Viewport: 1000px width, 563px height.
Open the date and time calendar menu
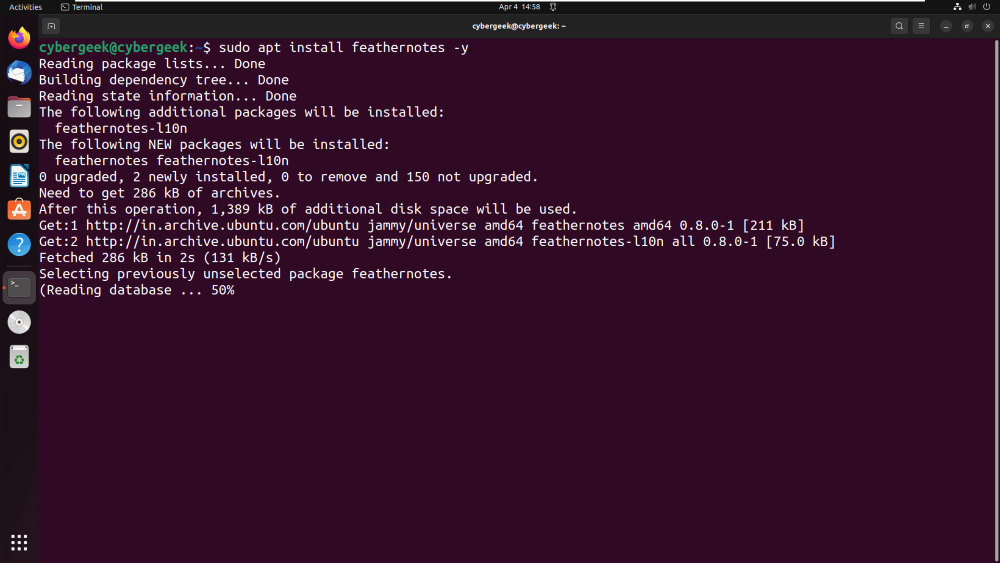pyautogui.click(x=519, y=7)
